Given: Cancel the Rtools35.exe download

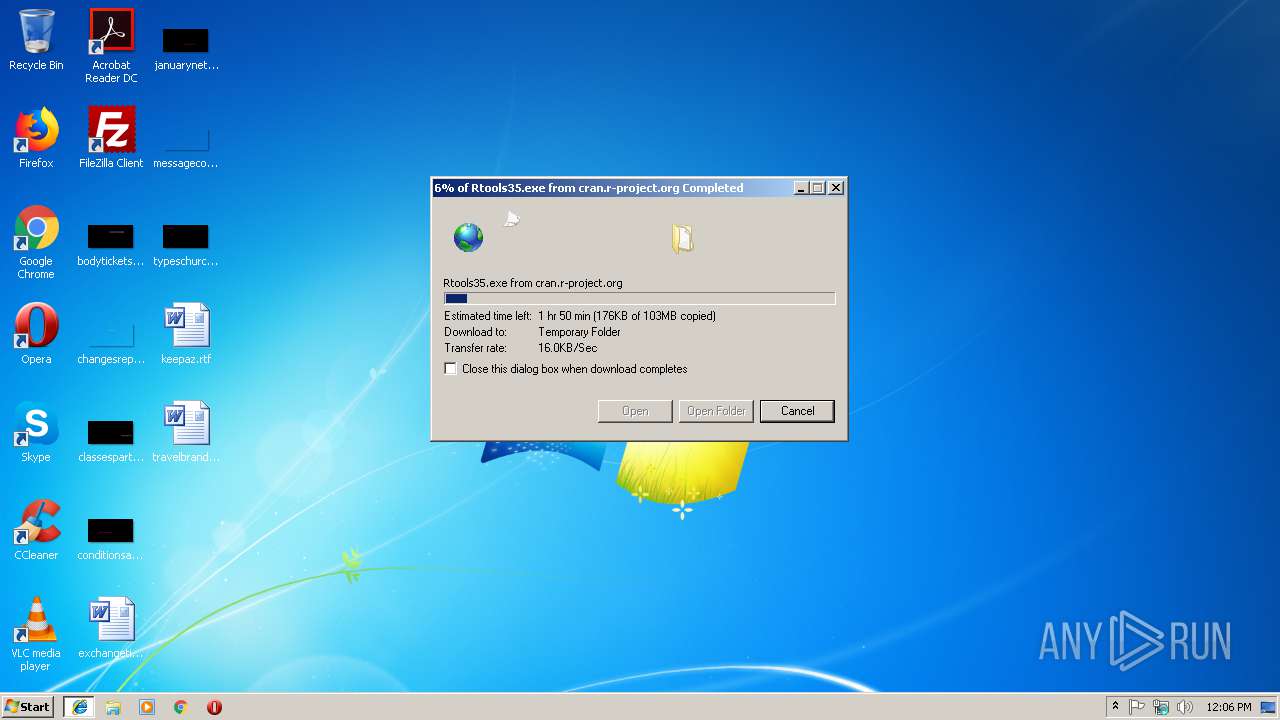Looking at the screenshot, I should tap(797, 411).
